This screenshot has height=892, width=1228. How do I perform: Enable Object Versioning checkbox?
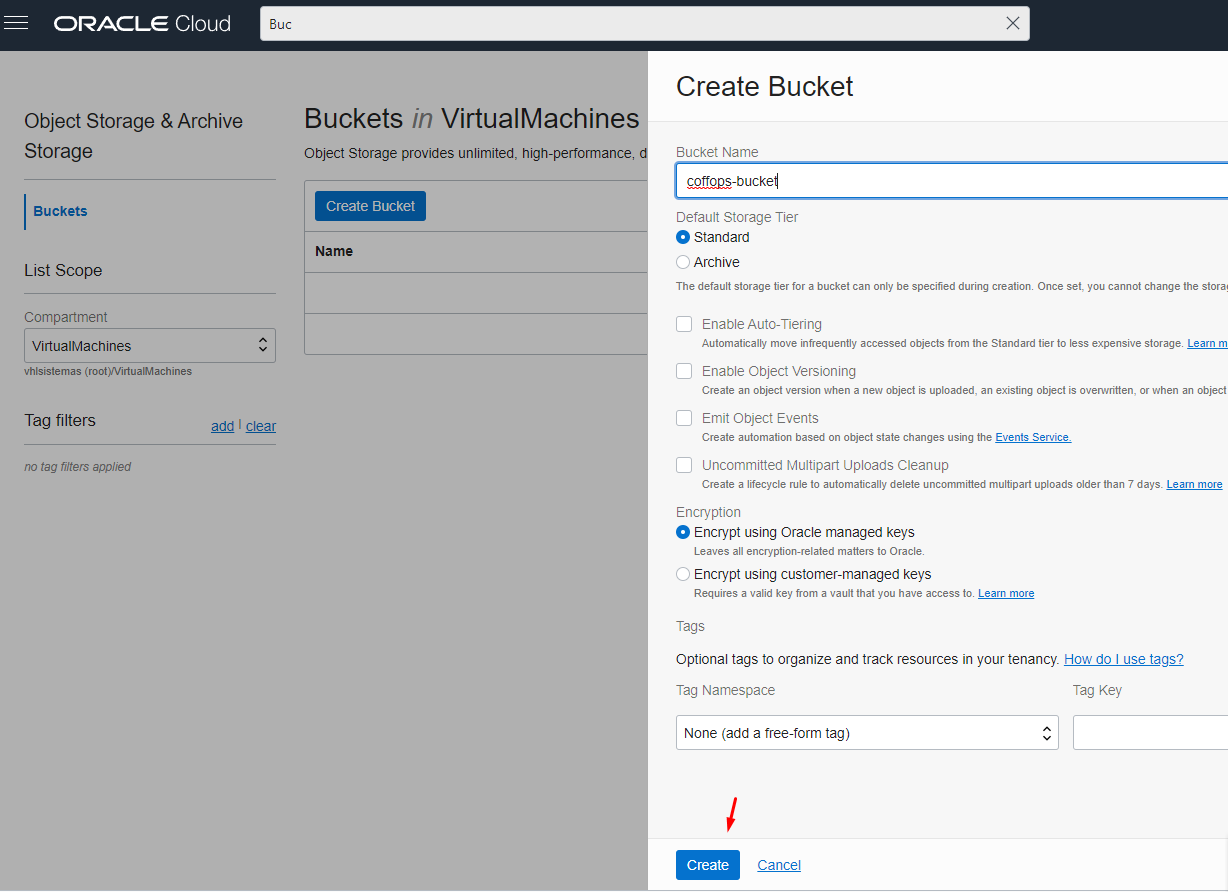point(684,371)
